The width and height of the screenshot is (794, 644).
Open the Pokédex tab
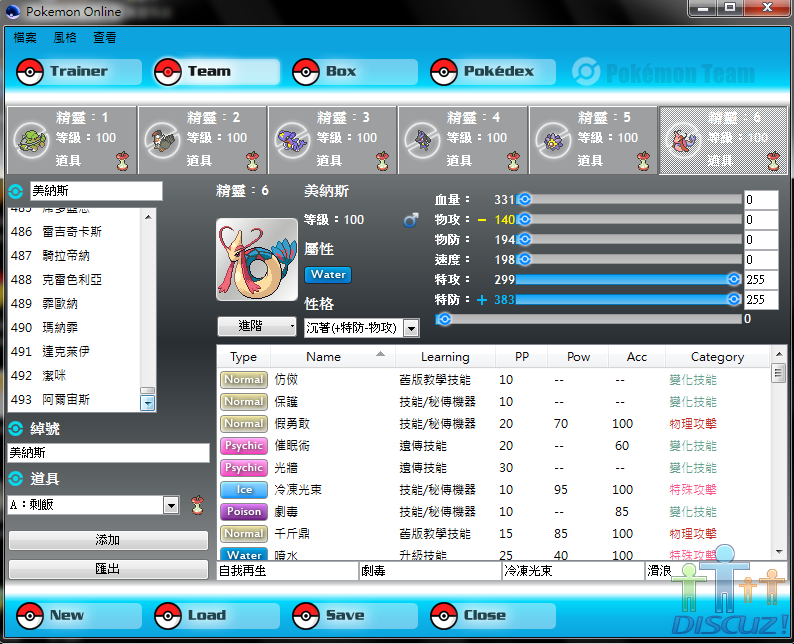click(493, 72)
